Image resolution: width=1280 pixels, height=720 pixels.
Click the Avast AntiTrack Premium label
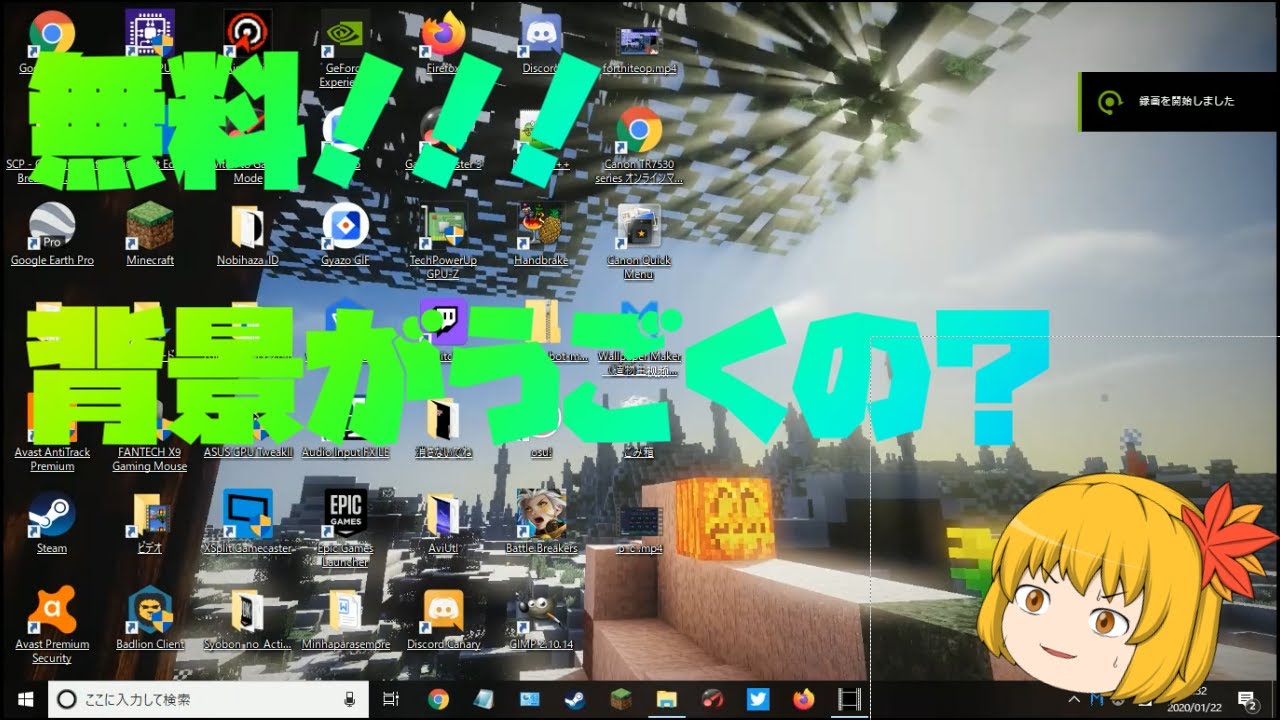pos(52,459)
